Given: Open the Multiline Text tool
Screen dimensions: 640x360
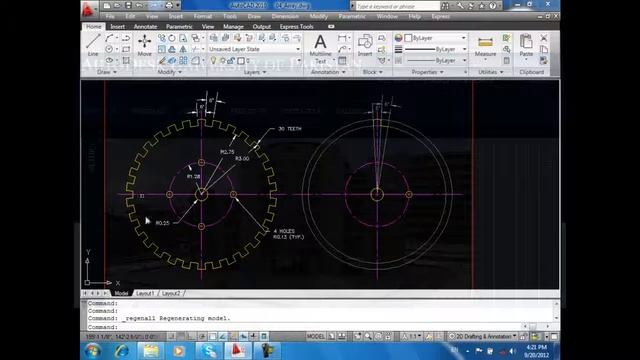Looking at the screenshot, I should [320, 49].
